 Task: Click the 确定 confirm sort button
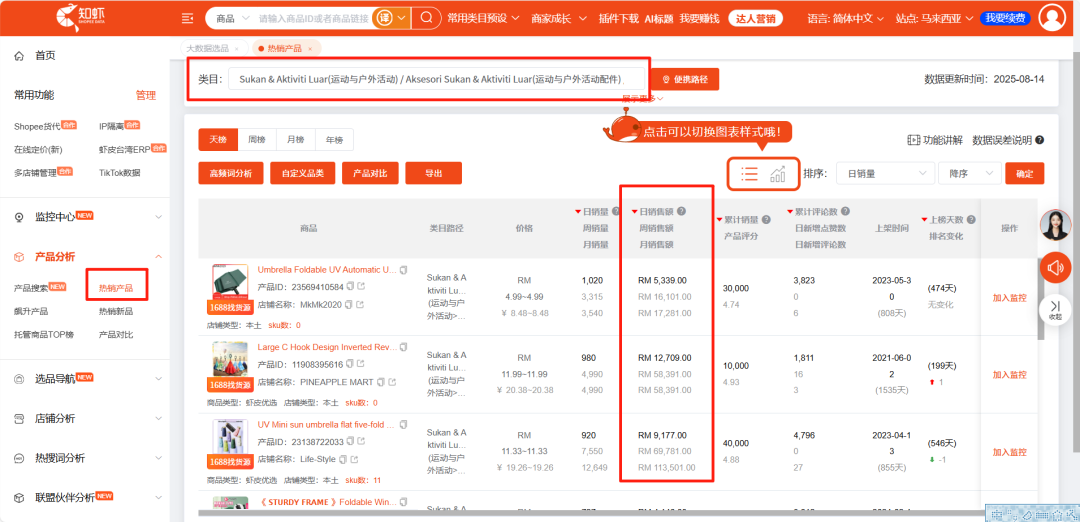coord(1024,174)
